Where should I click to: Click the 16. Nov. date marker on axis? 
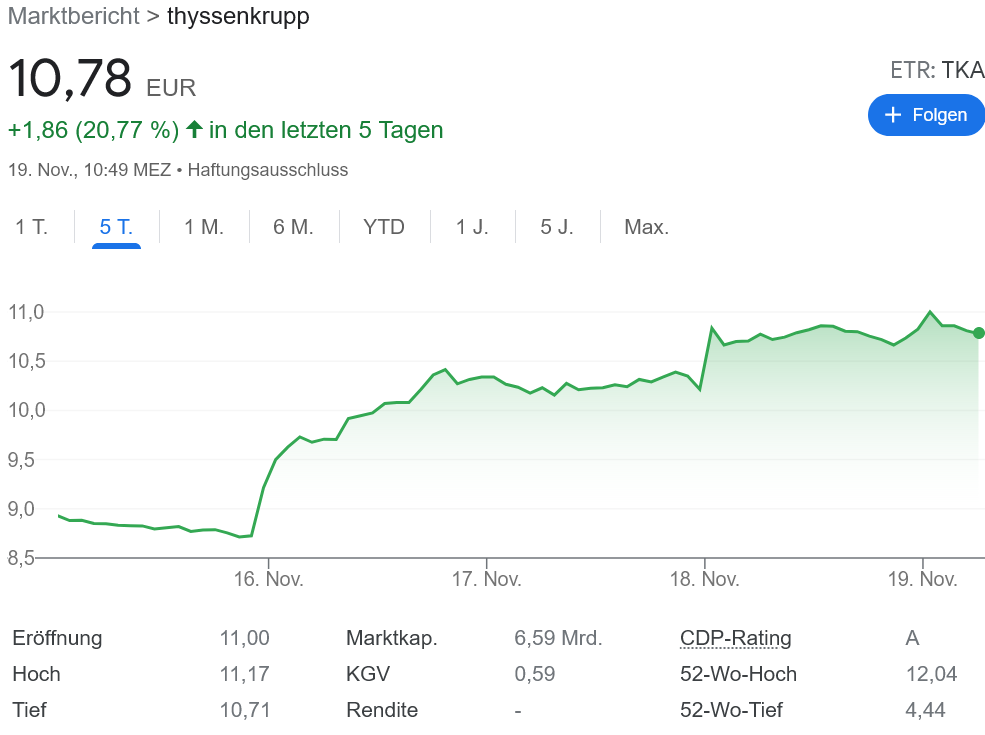[x=269, y=579]
